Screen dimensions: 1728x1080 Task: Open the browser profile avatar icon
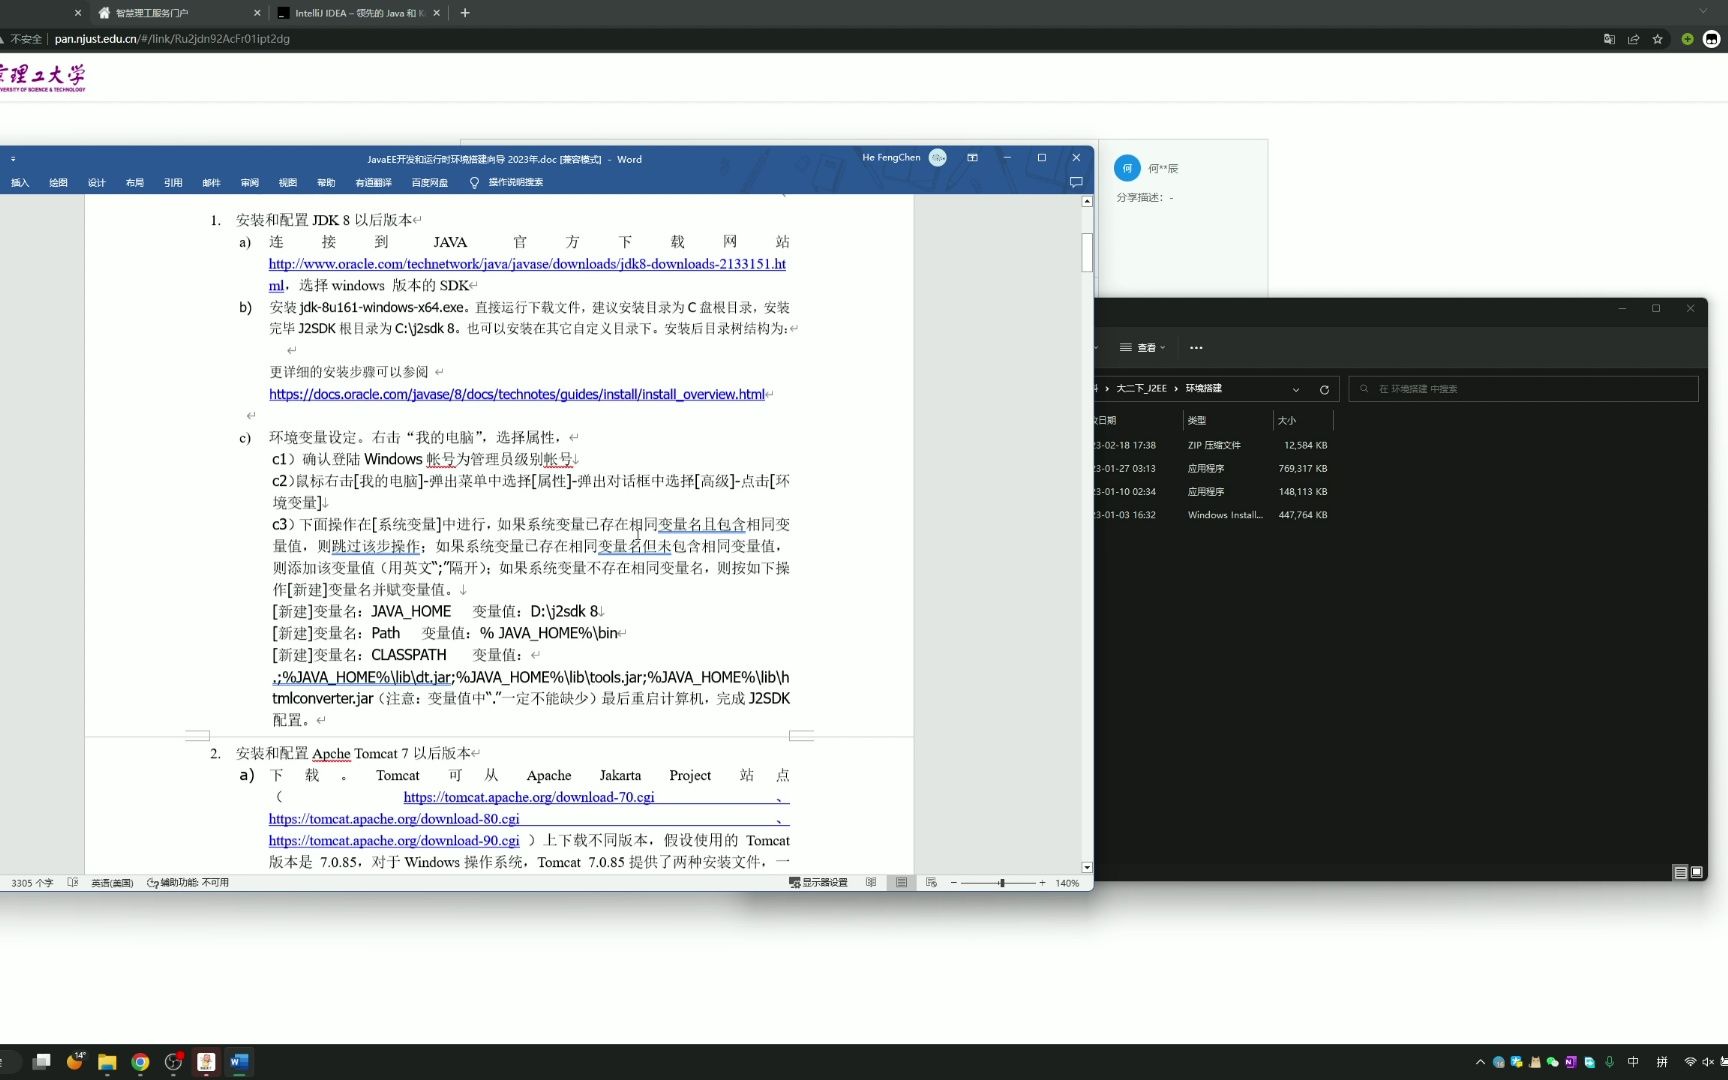pos(1711,39)
